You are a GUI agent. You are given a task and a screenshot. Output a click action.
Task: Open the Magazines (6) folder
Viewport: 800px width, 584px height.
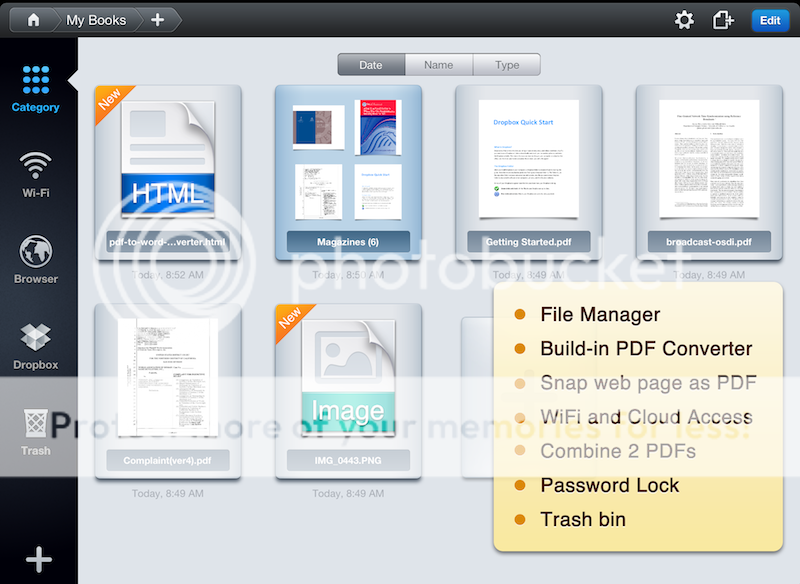pyautogui.click(x=348, y=171)
